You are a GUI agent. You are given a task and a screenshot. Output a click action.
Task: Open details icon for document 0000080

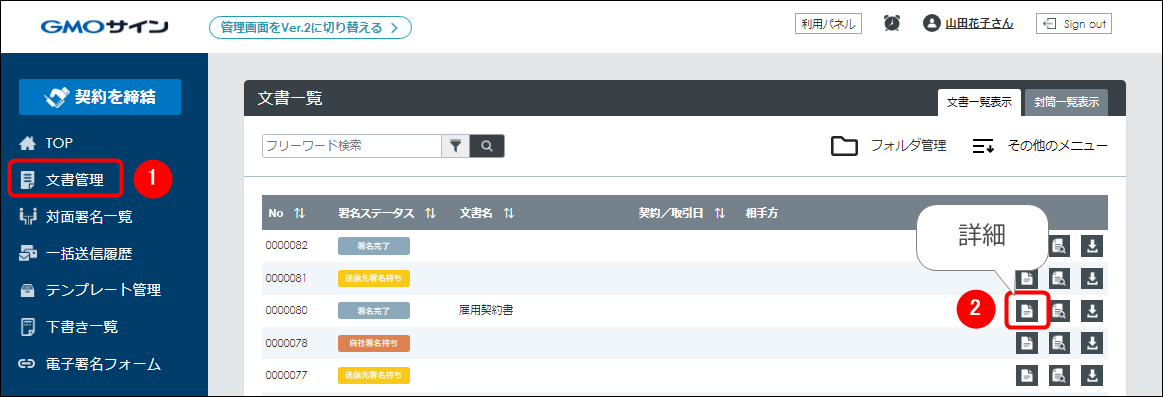tap(1027, 311)
